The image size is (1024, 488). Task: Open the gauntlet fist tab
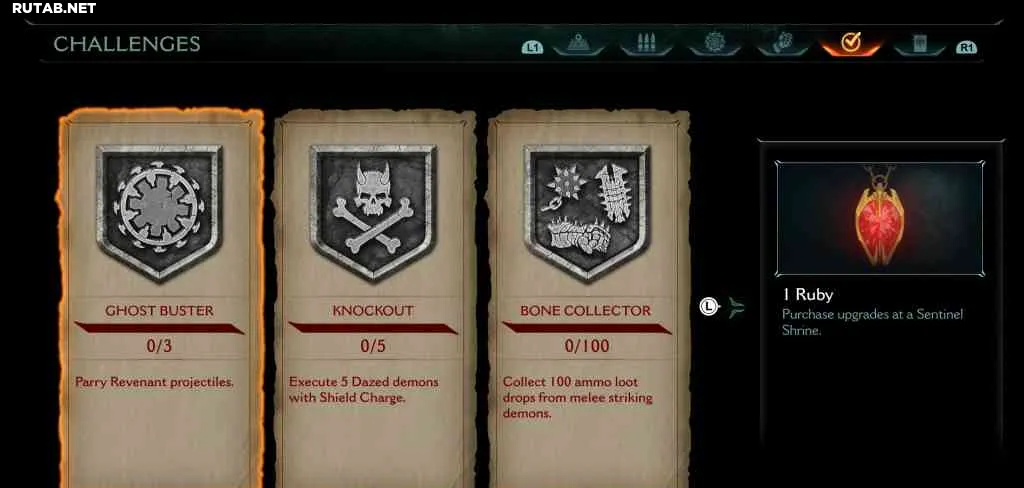[x=782, y=43]
